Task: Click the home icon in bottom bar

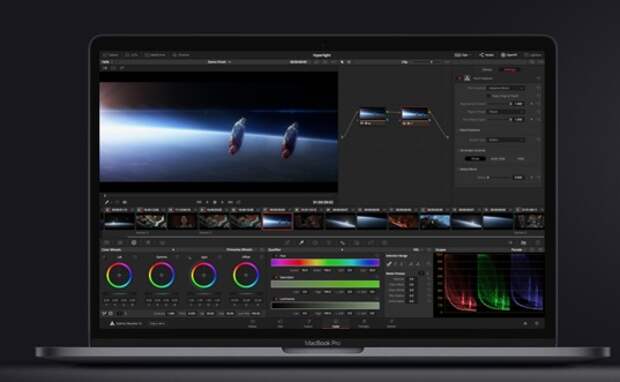Action: 525,323
